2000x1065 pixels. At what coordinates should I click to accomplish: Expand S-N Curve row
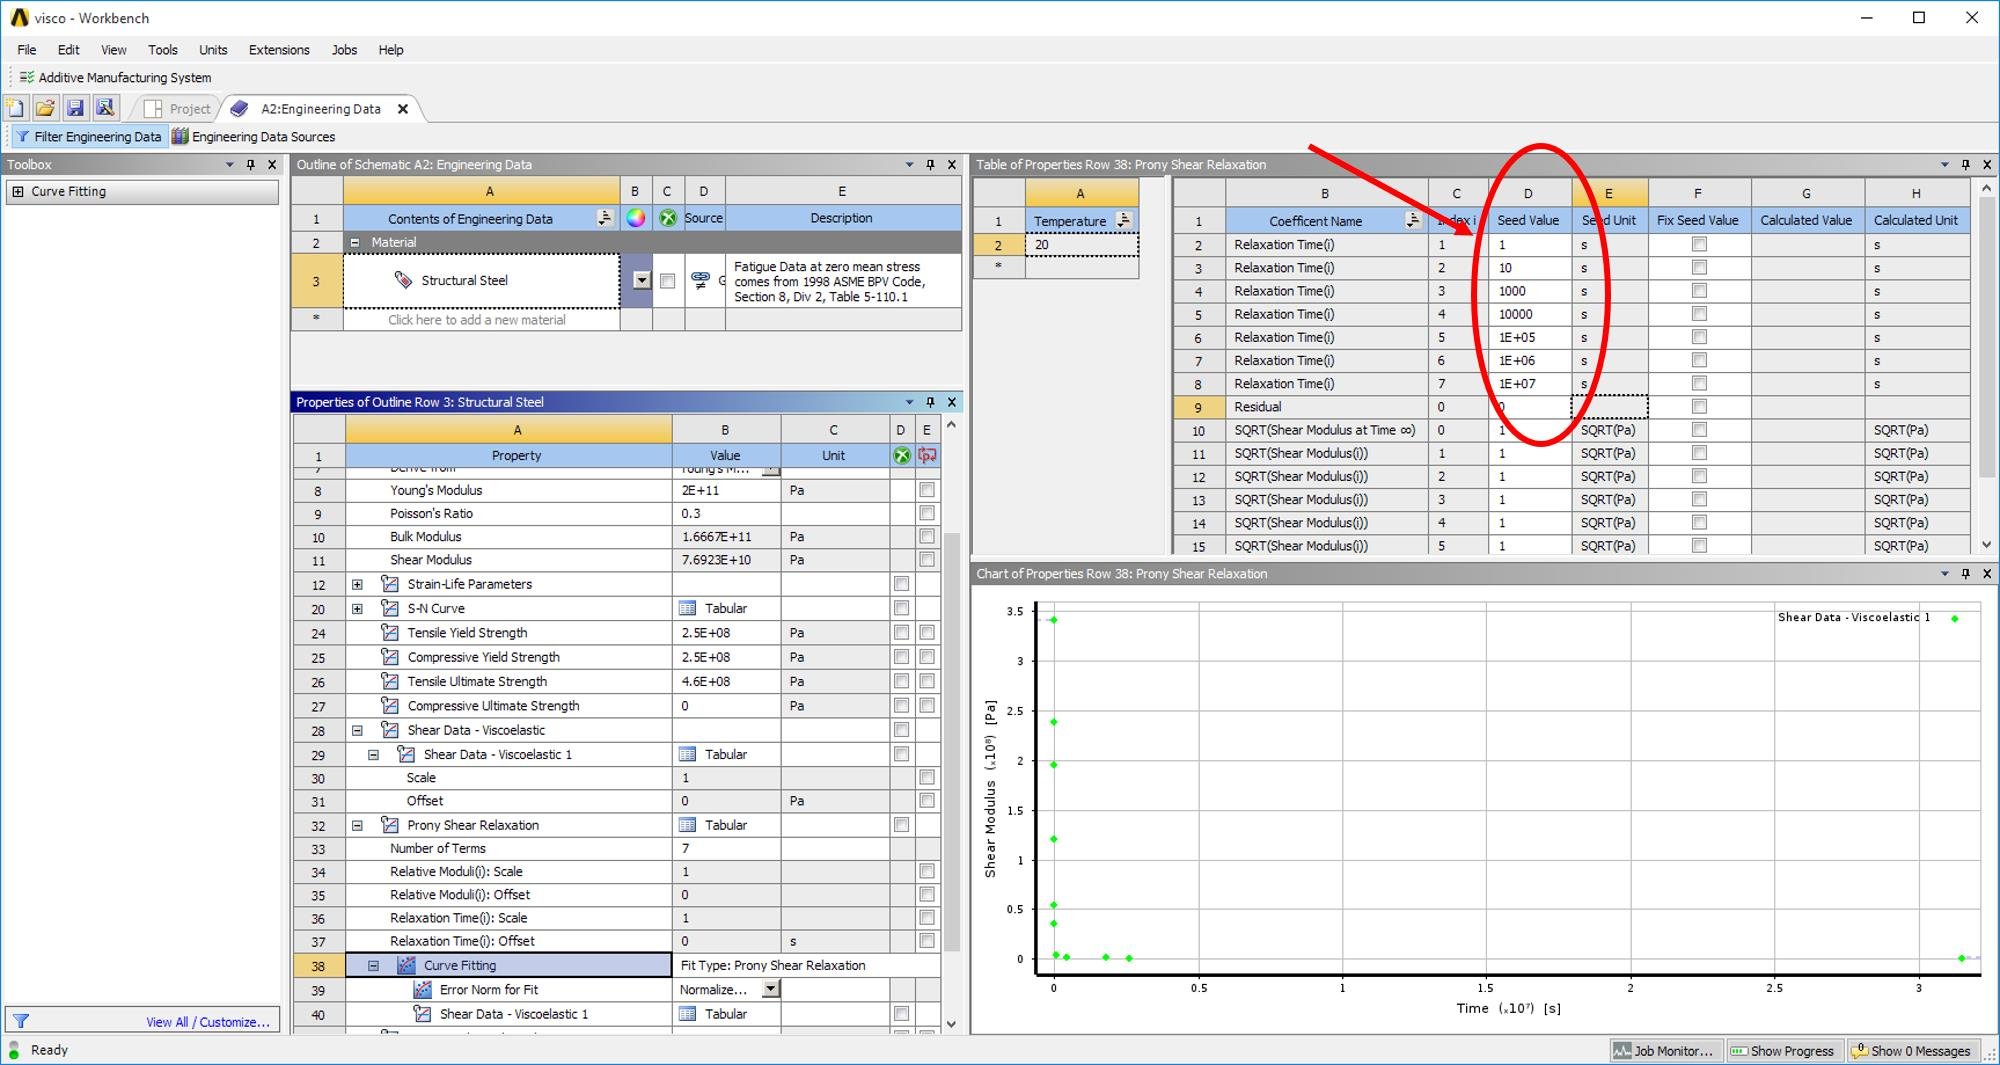tap(357, 608)
